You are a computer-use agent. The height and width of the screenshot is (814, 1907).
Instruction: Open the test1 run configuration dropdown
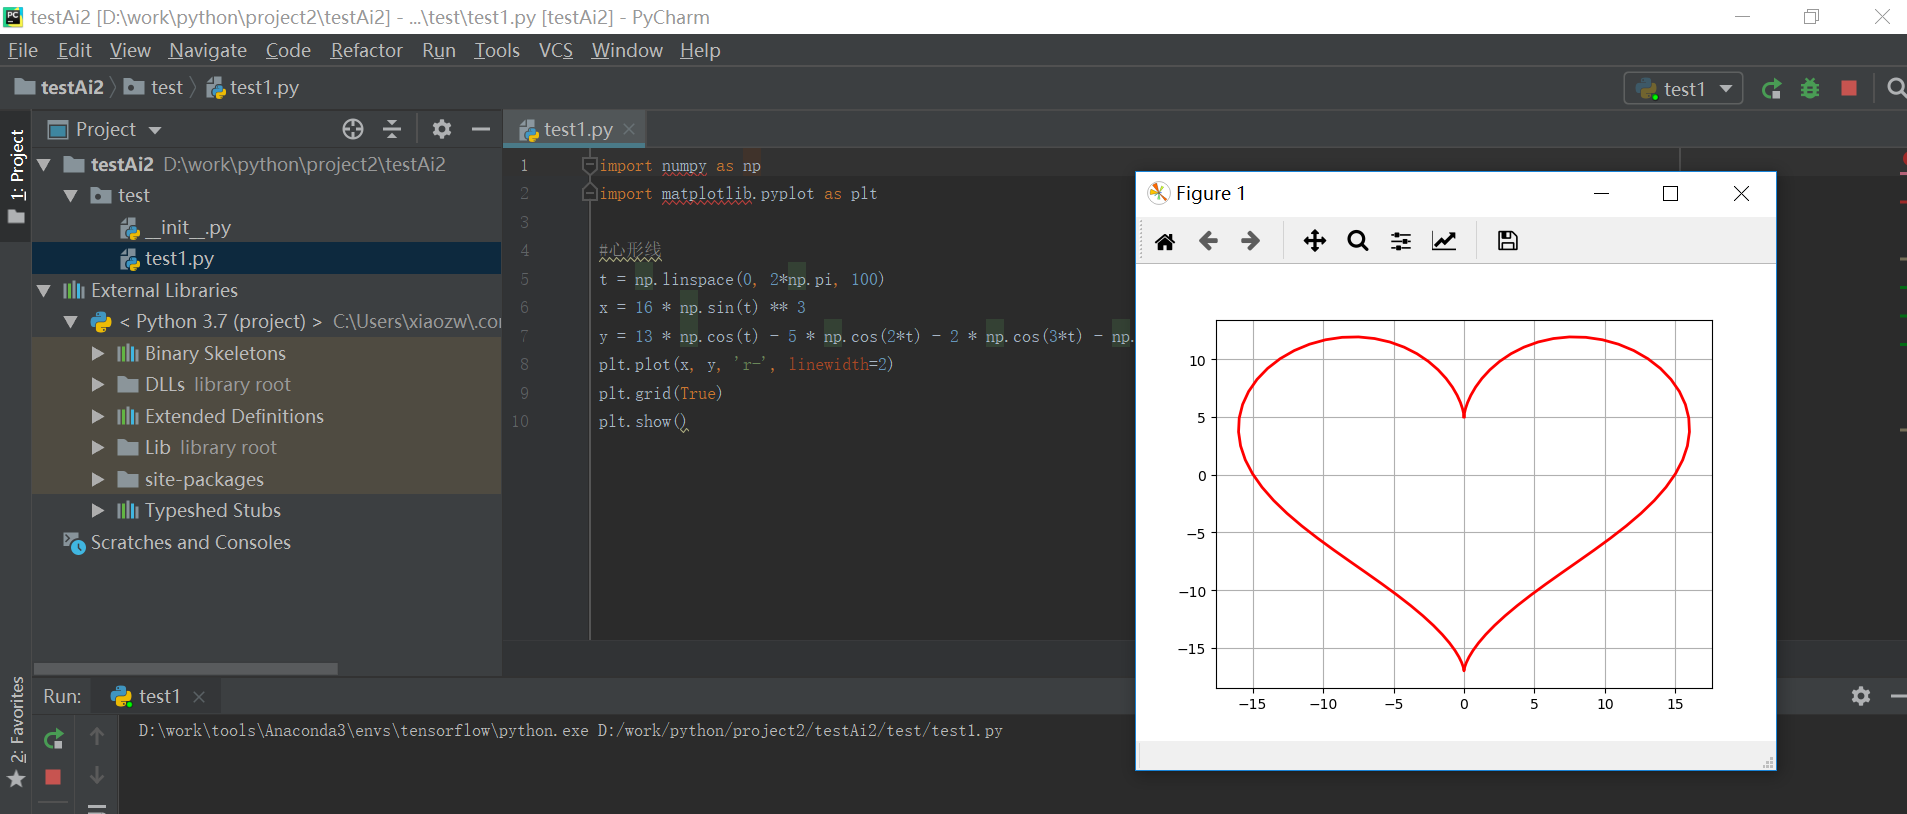1726,89
